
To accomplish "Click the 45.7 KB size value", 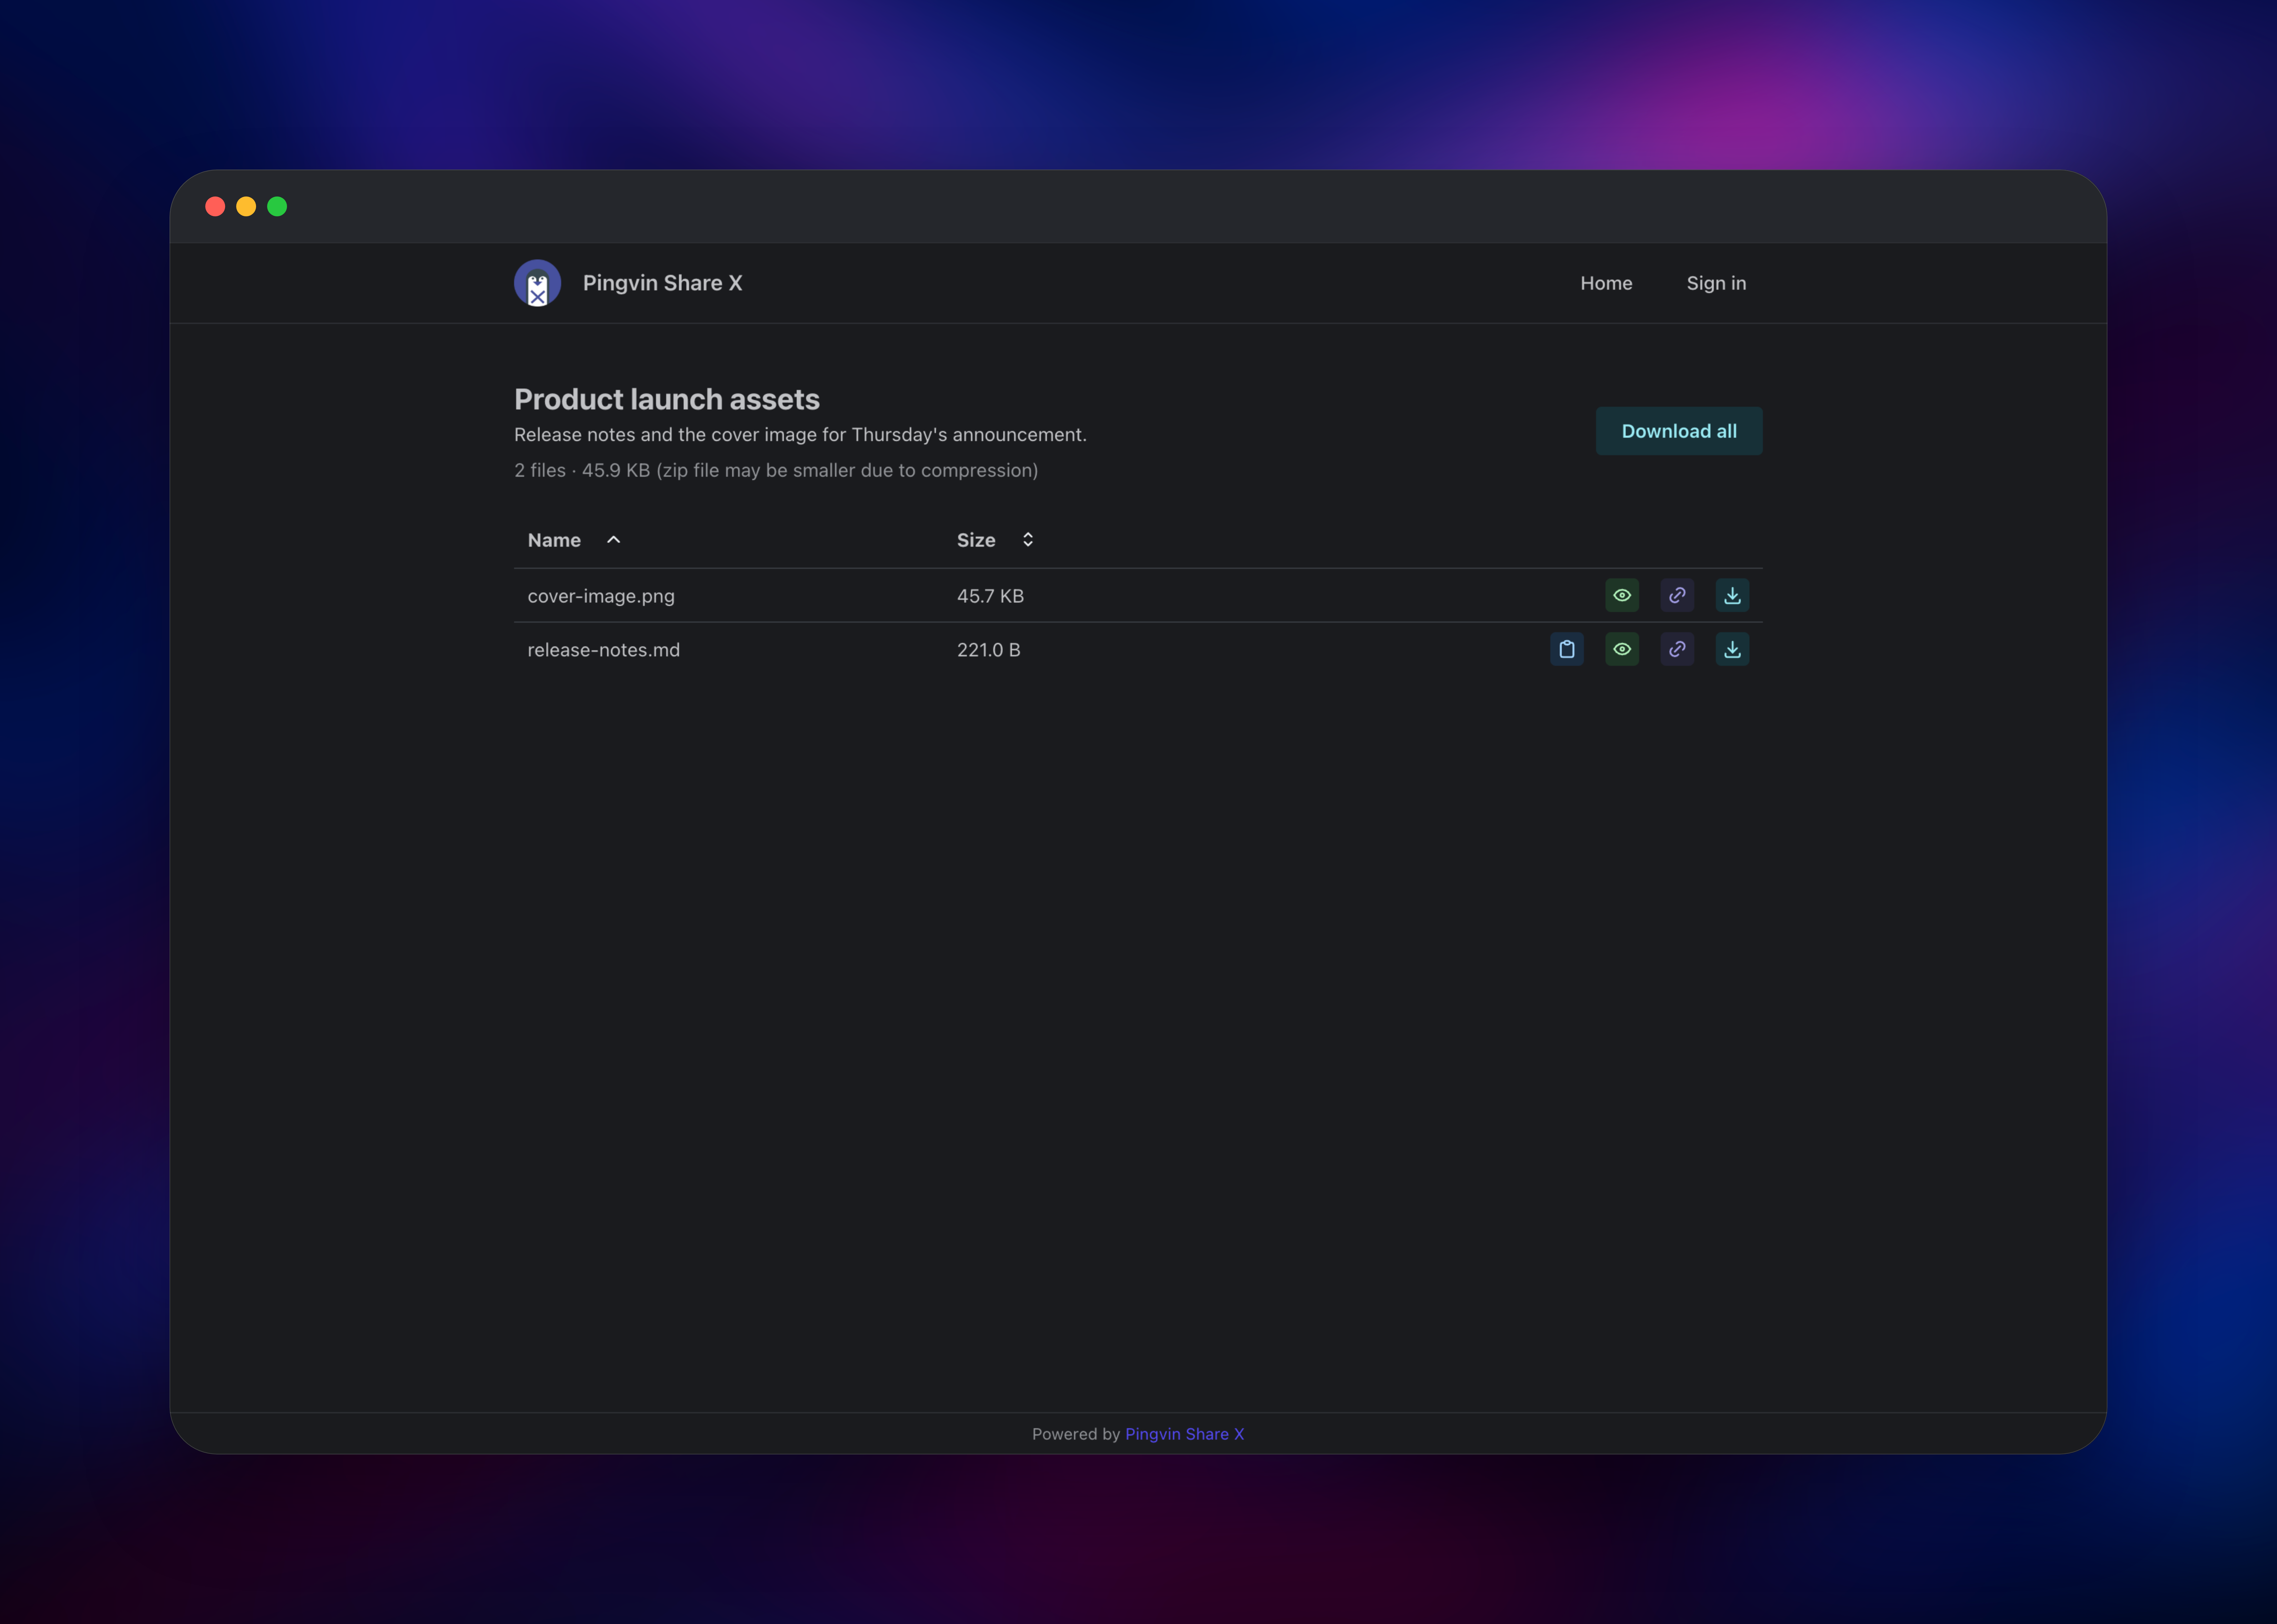I will [990, 596].
